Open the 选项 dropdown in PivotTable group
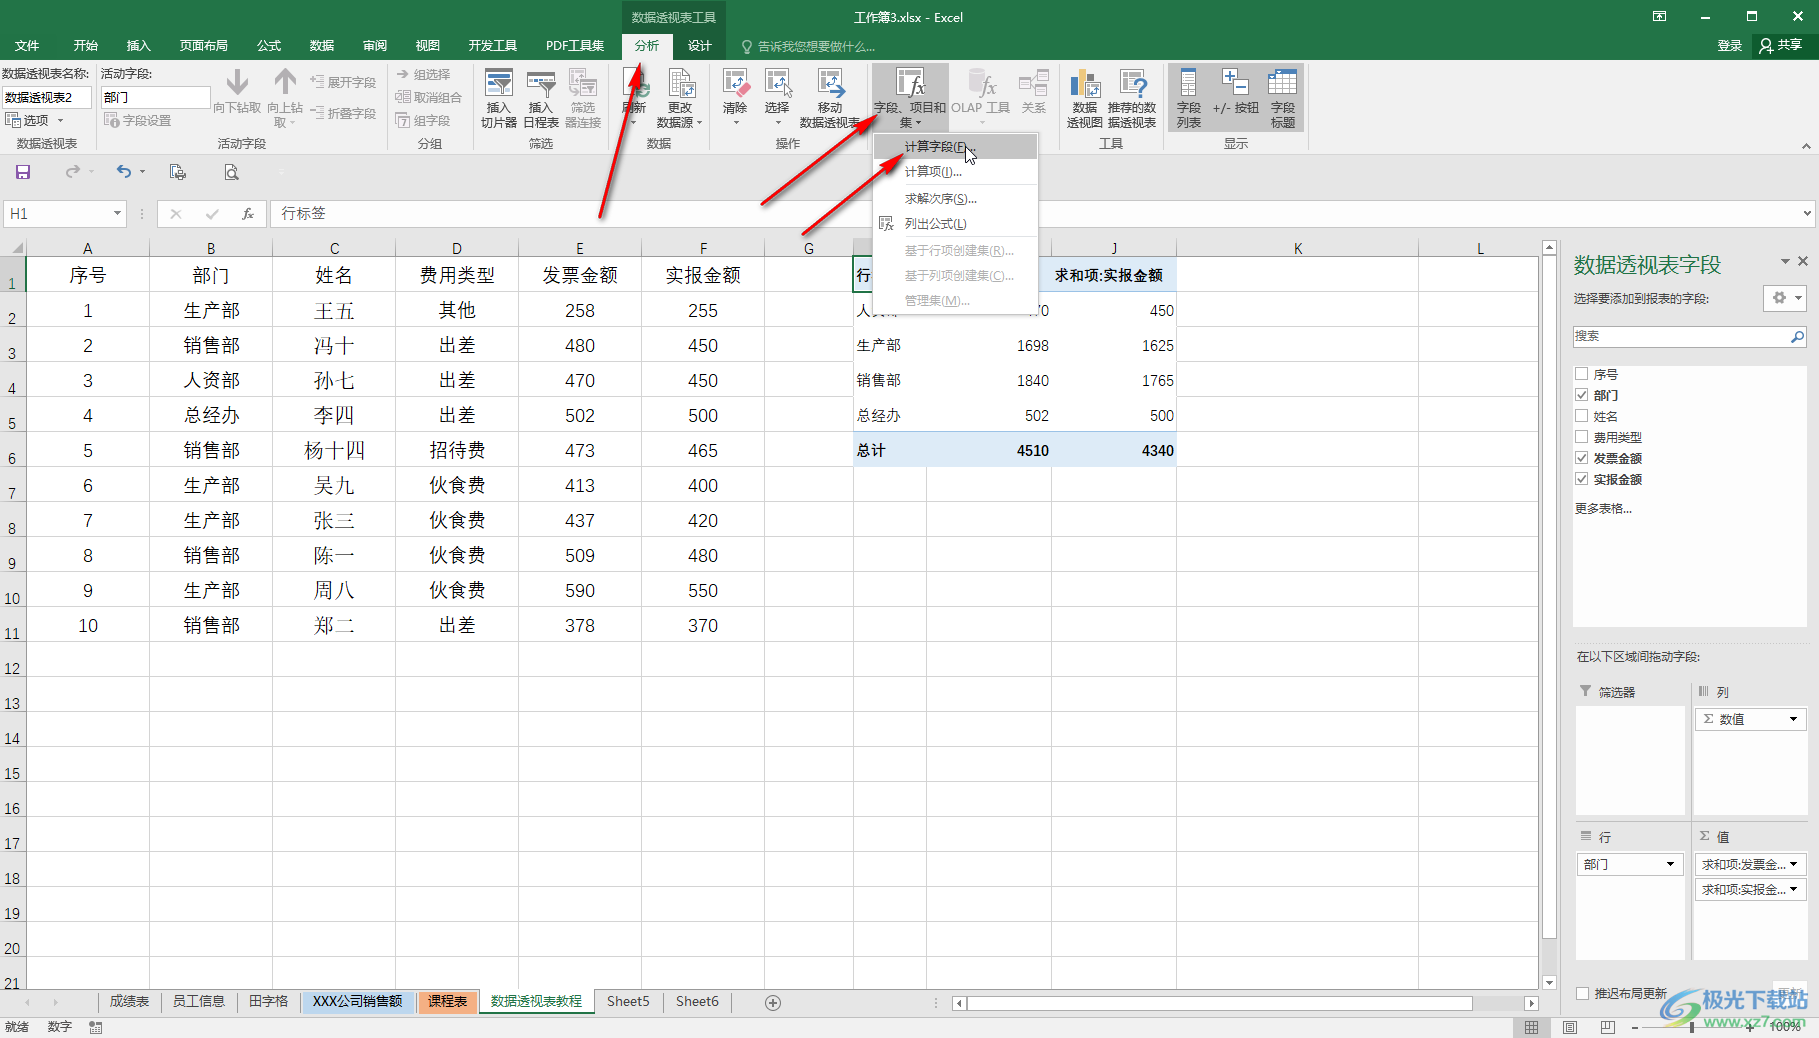This screenshot has width=1819, height=1038. pos(35,120)
